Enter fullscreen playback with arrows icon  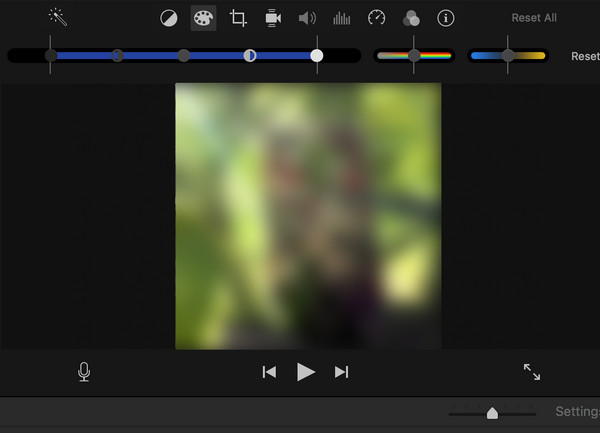pyautogui.click(x=532, y=372)
